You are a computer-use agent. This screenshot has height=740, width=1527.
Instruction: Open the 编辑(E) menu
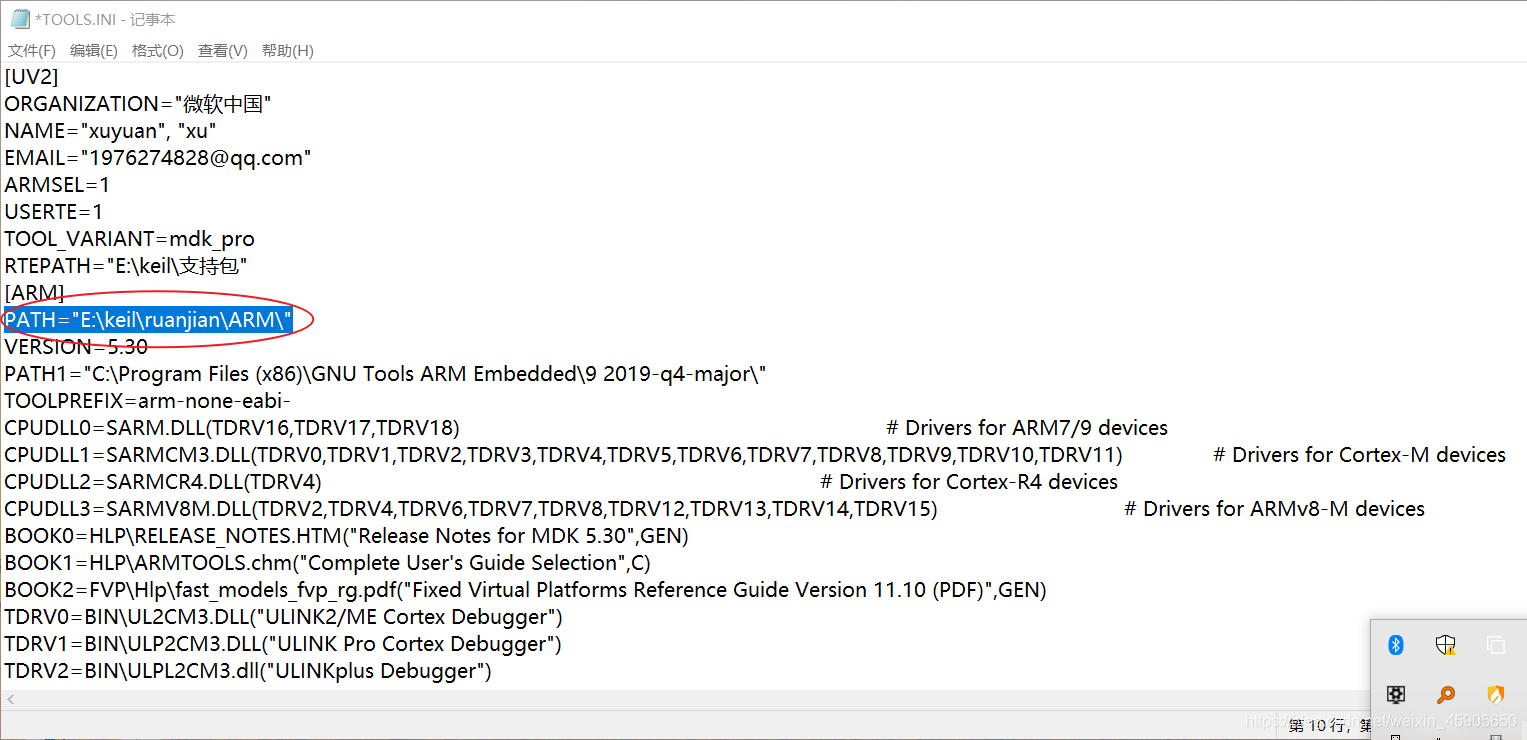click(94, 51)
